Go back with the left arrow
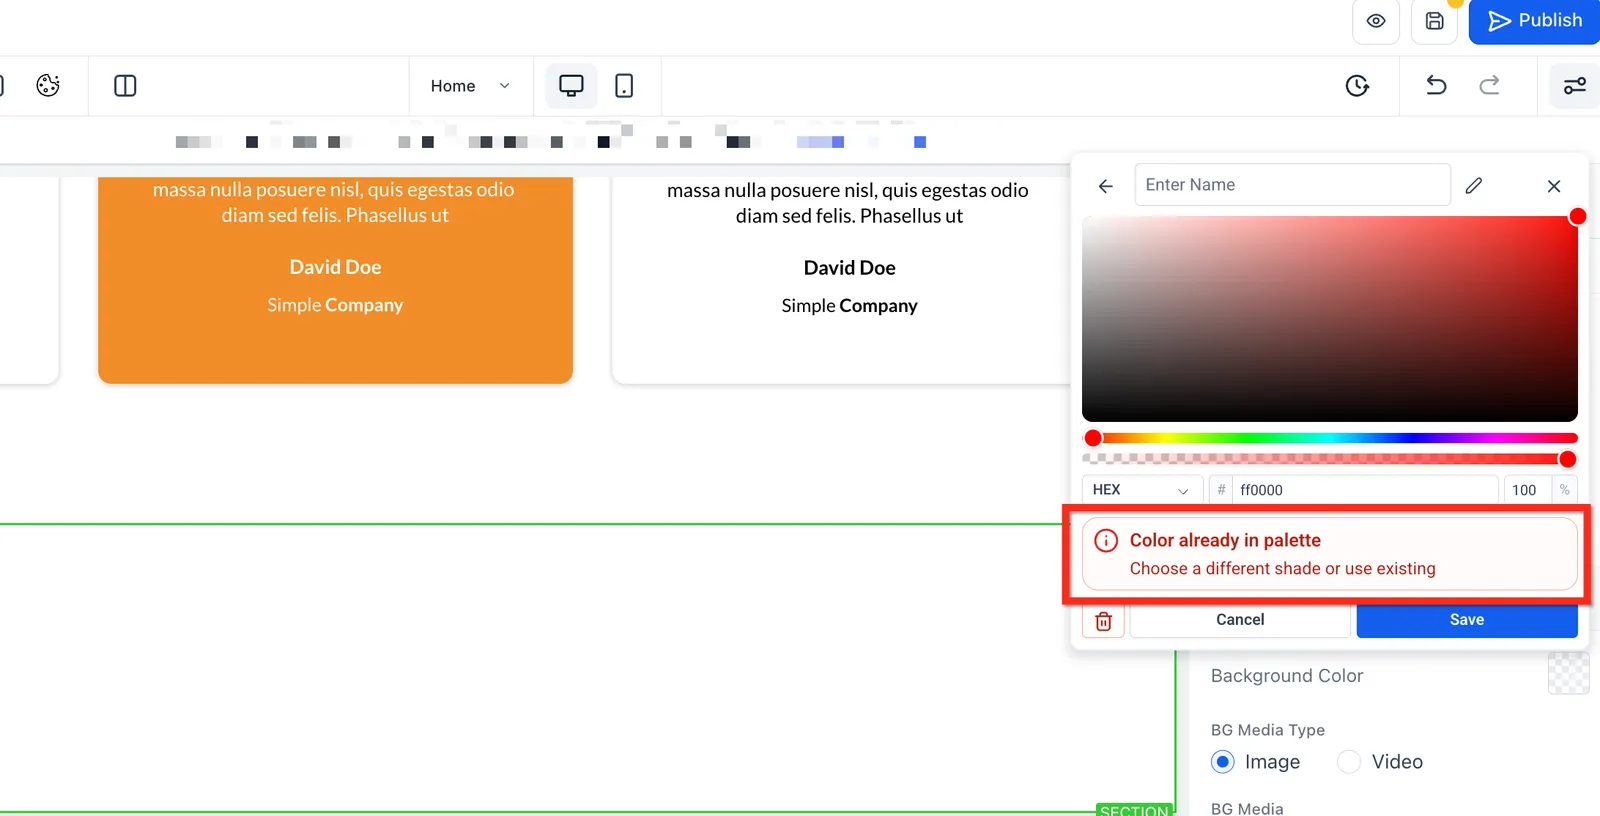This screenshot has height=816, width=1600. (x=1105, y=186)
